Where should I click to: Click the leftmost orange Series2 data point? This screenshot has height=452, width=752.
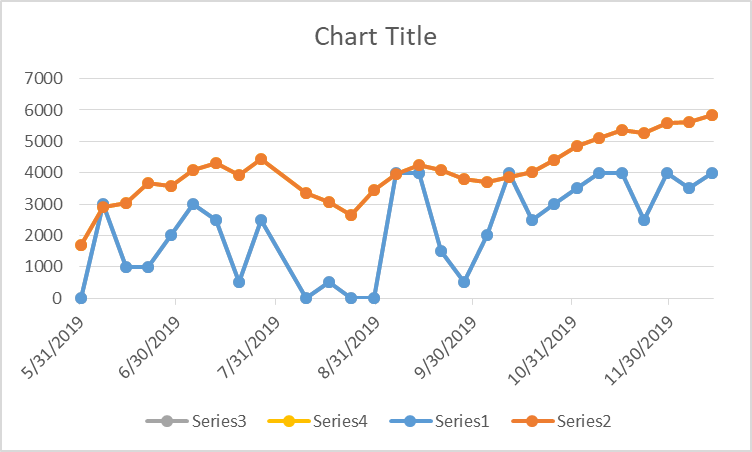pos(81,245)
